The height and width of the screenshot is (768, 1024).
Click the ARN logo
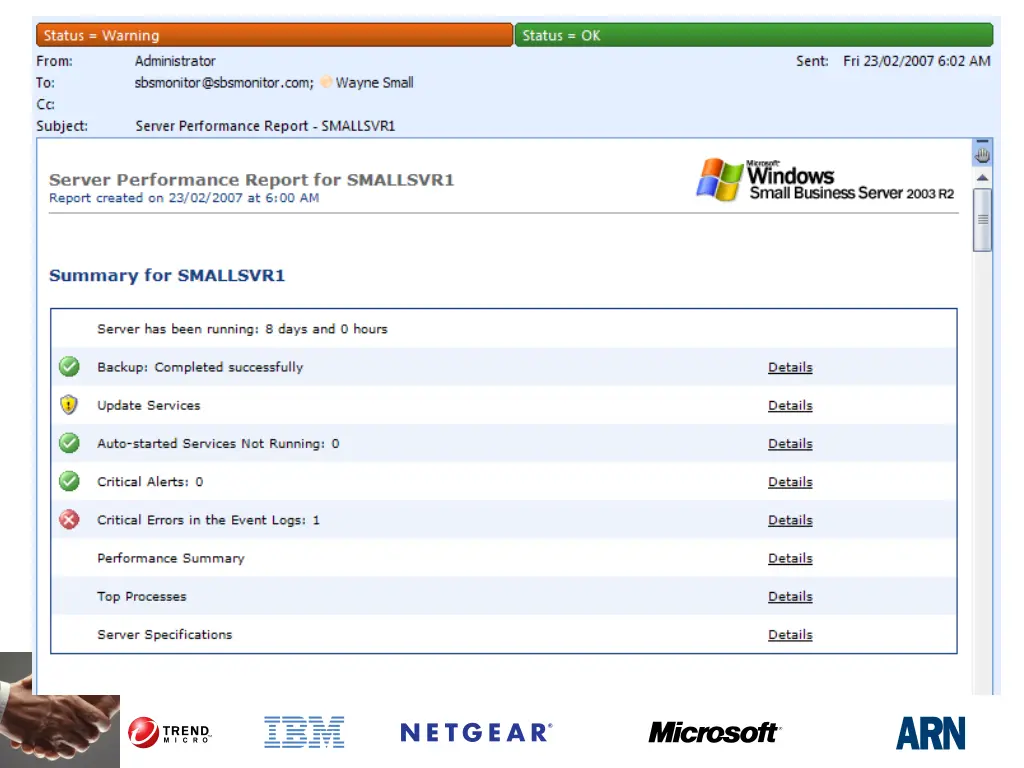pyautogui.click(x=931, y=733)
